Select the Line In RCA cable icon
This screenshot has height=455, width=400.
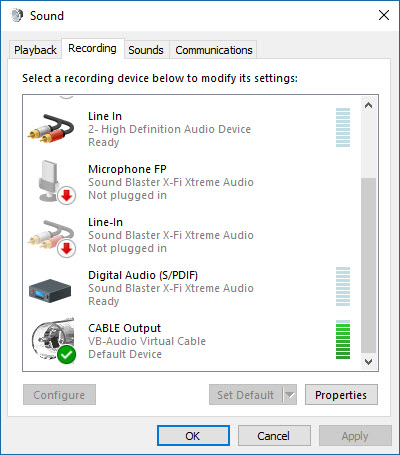pyautogui.click(x=51, y=128)
